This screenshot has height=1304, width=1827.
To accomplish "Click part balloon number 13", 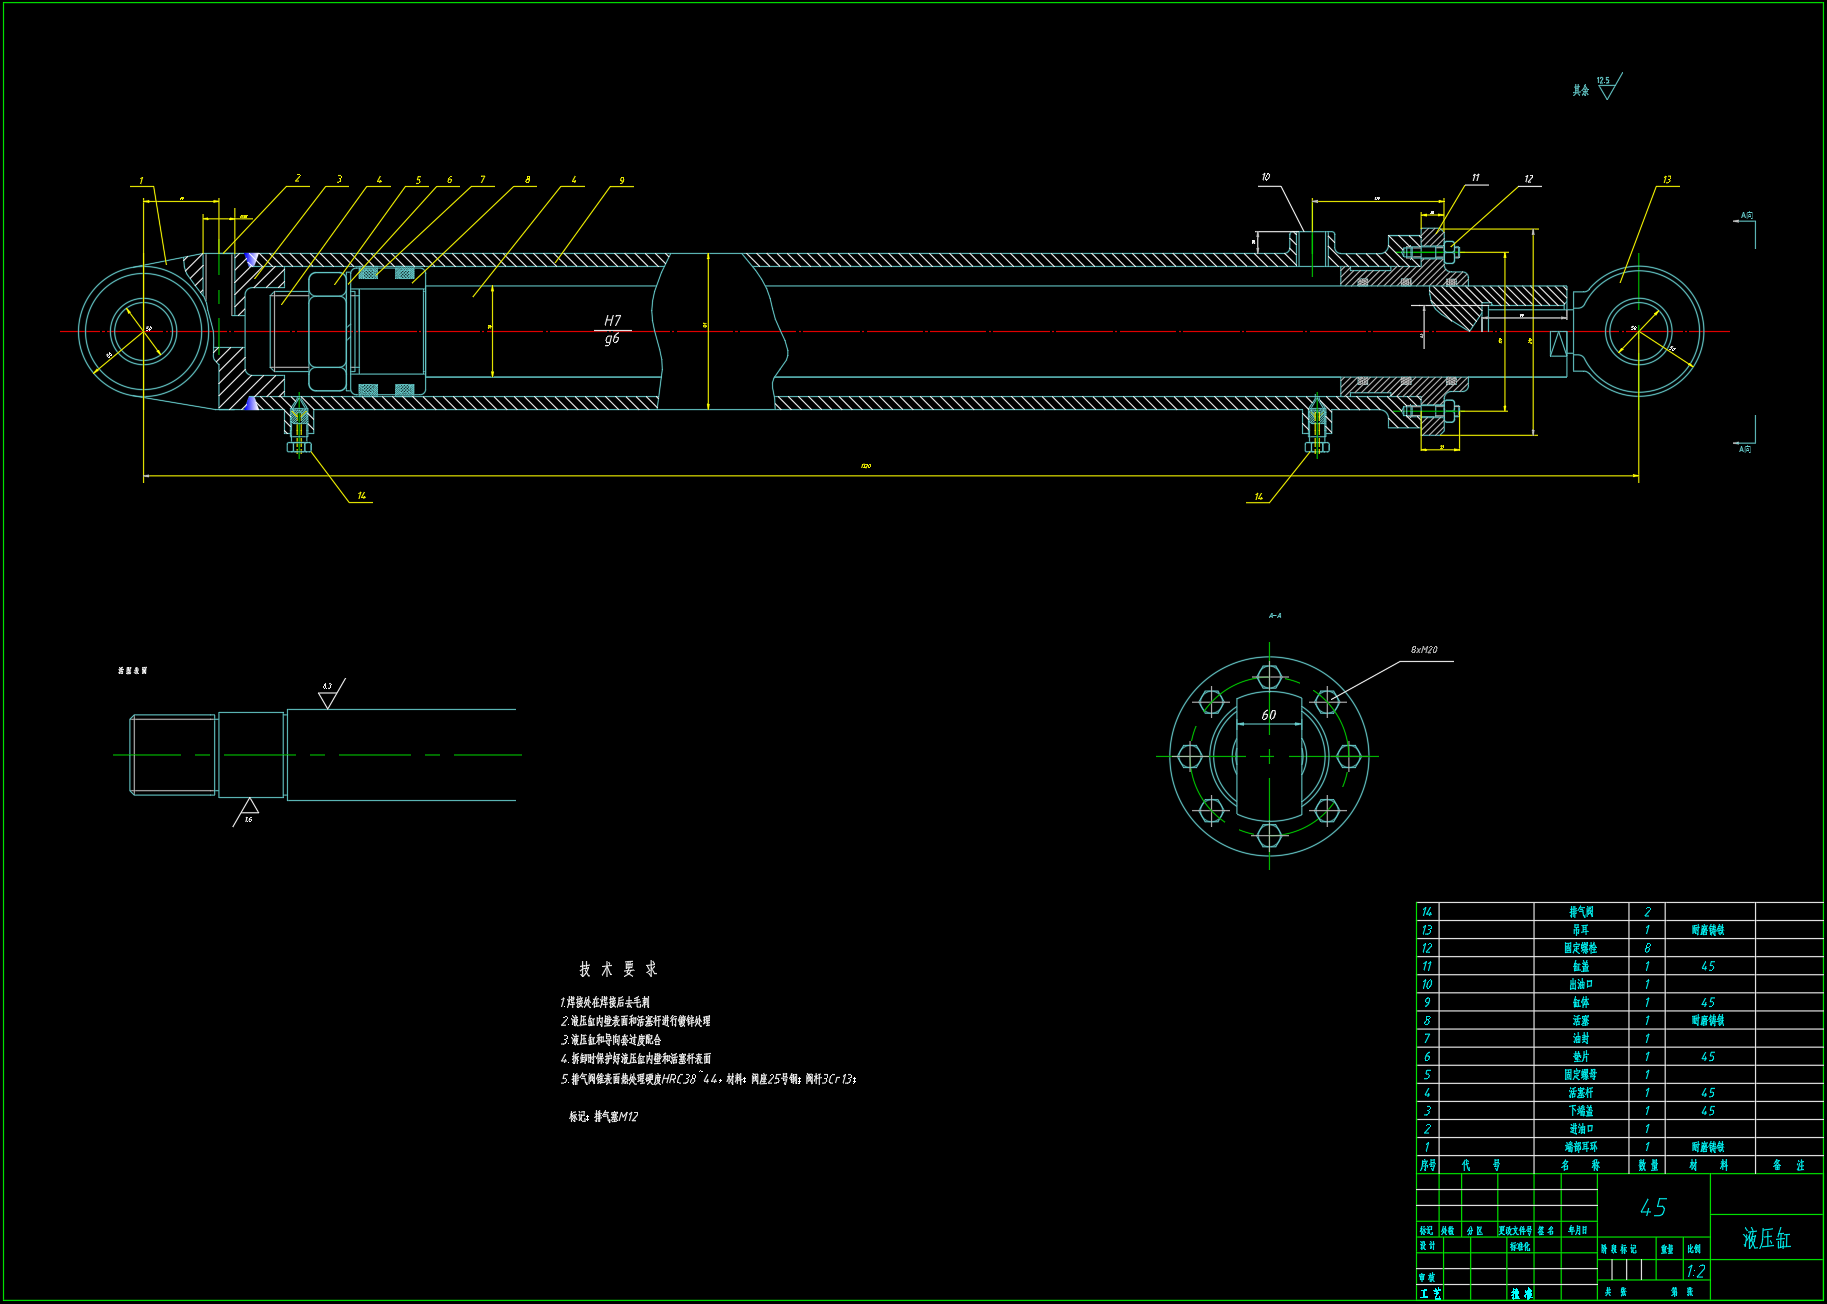I will point(1667,180).
